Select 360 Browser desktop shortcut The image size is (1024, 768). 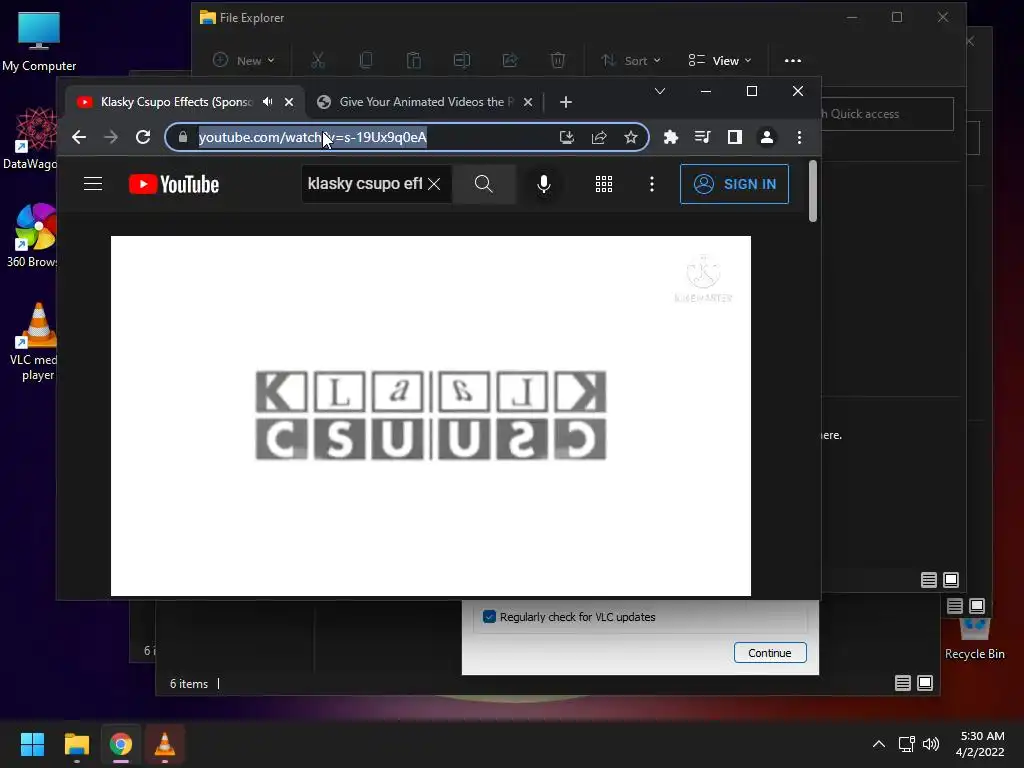click(x=33, y=236)
